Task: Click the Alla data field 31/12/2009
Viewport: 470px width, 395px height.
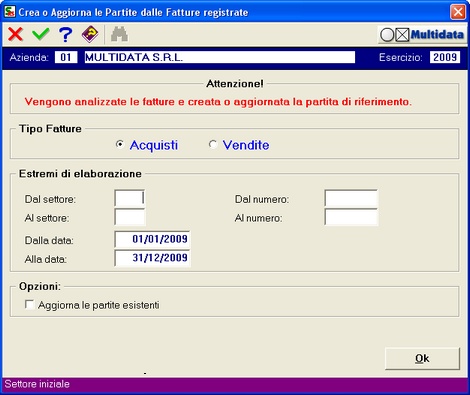Action: (x=152, y=258)
